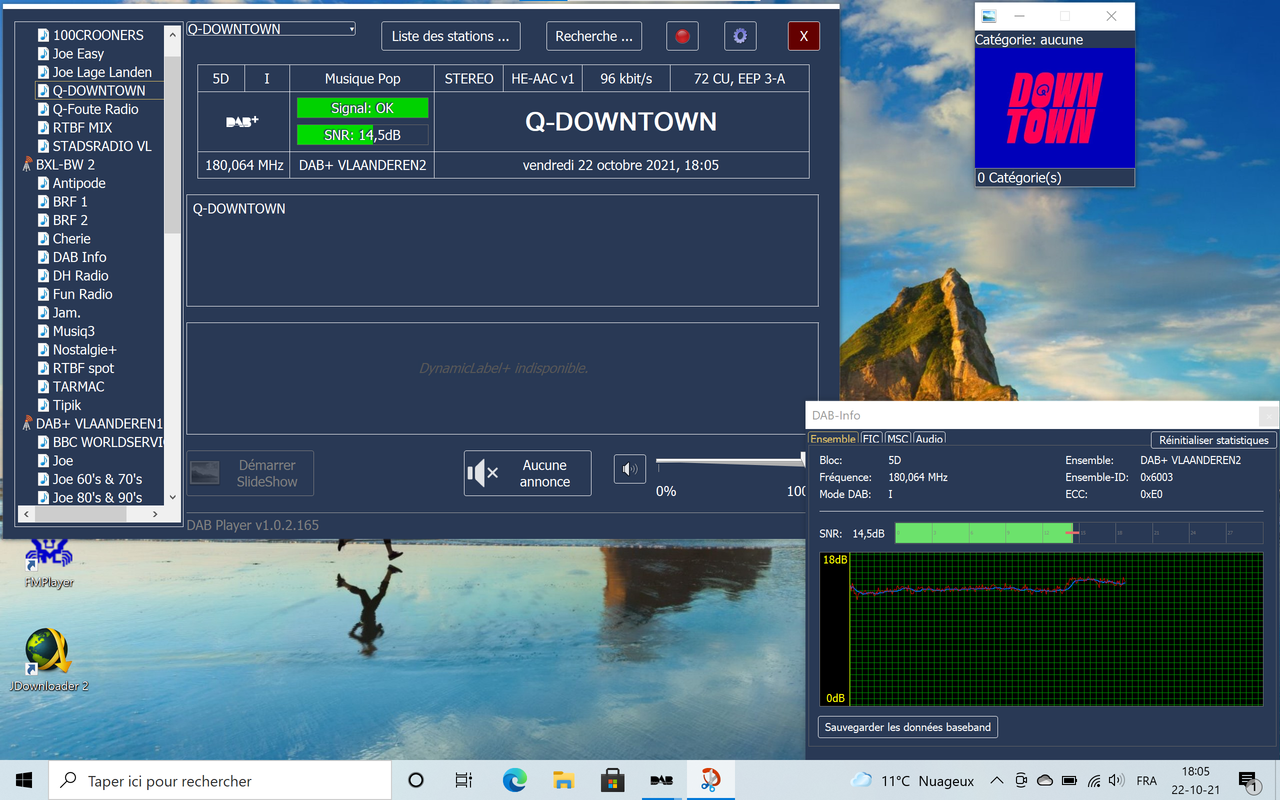Select Antipode station
The image size is (1280, 800).
coord(79,183)
